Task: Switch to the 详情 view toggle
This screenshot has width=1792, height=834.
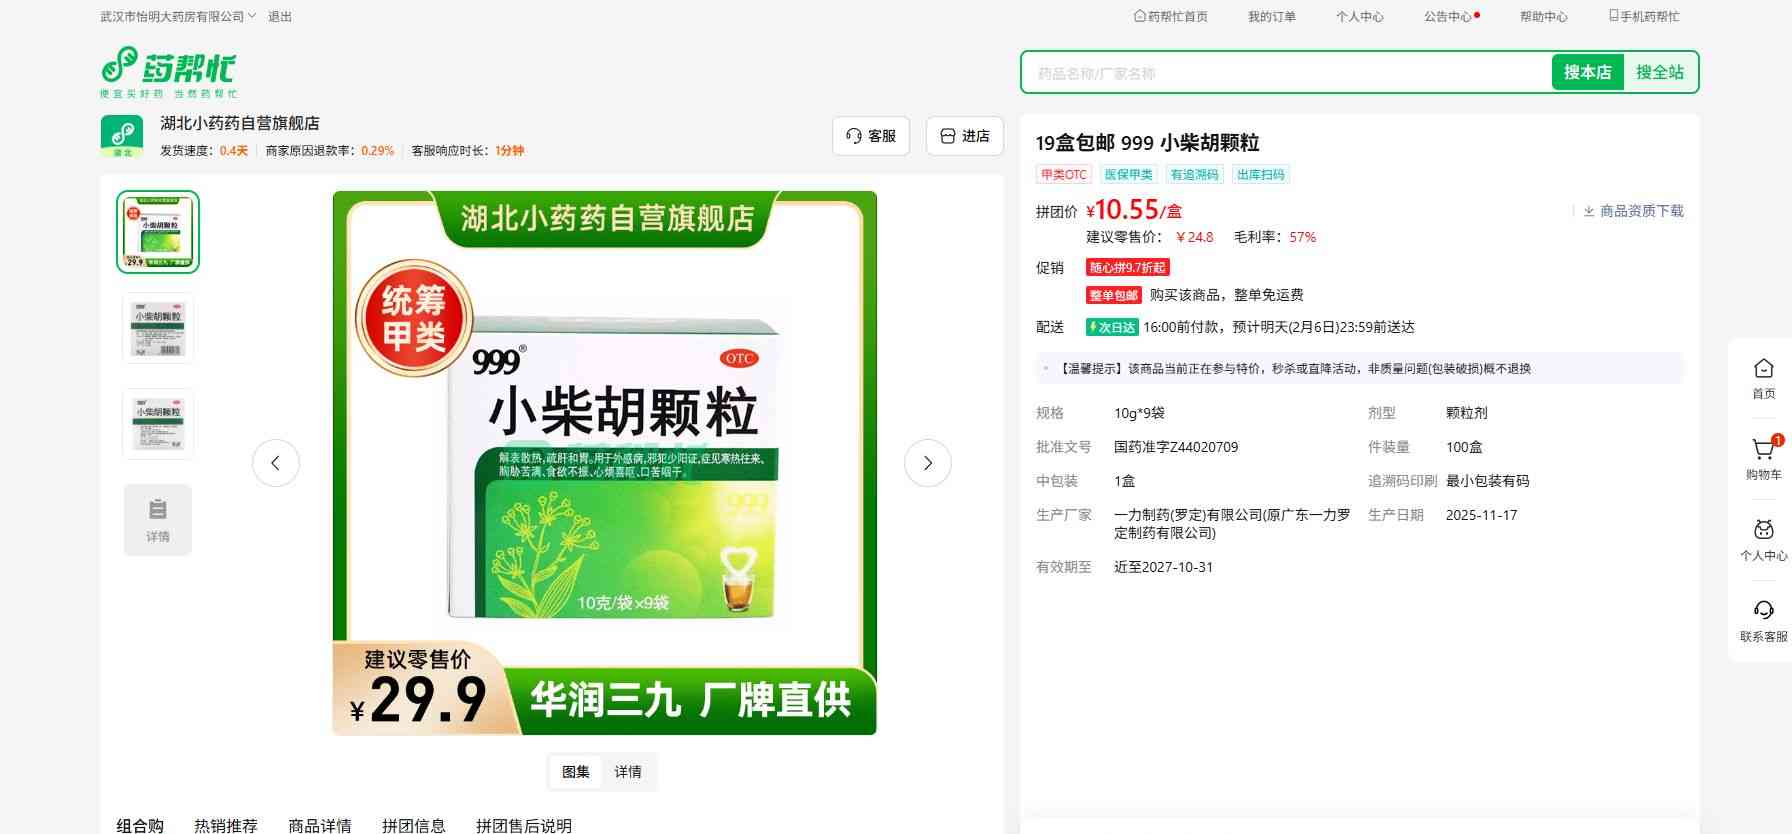Action: point(628,772)
